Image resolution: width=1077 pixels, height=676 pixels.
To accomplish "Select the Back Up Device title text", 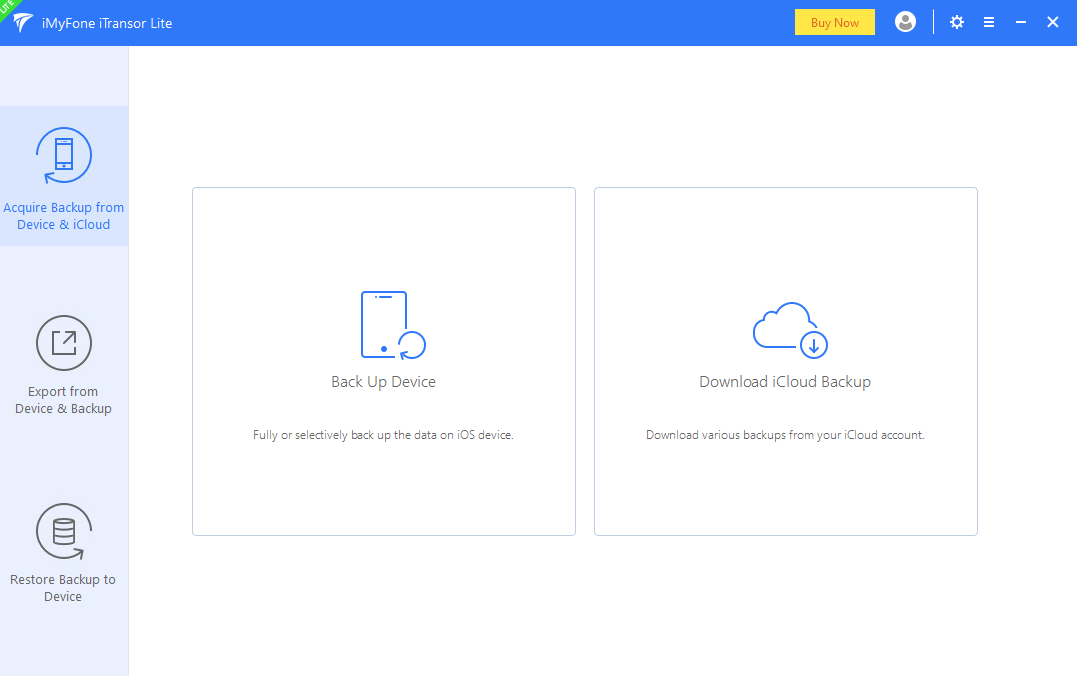I will click(383, 382).
